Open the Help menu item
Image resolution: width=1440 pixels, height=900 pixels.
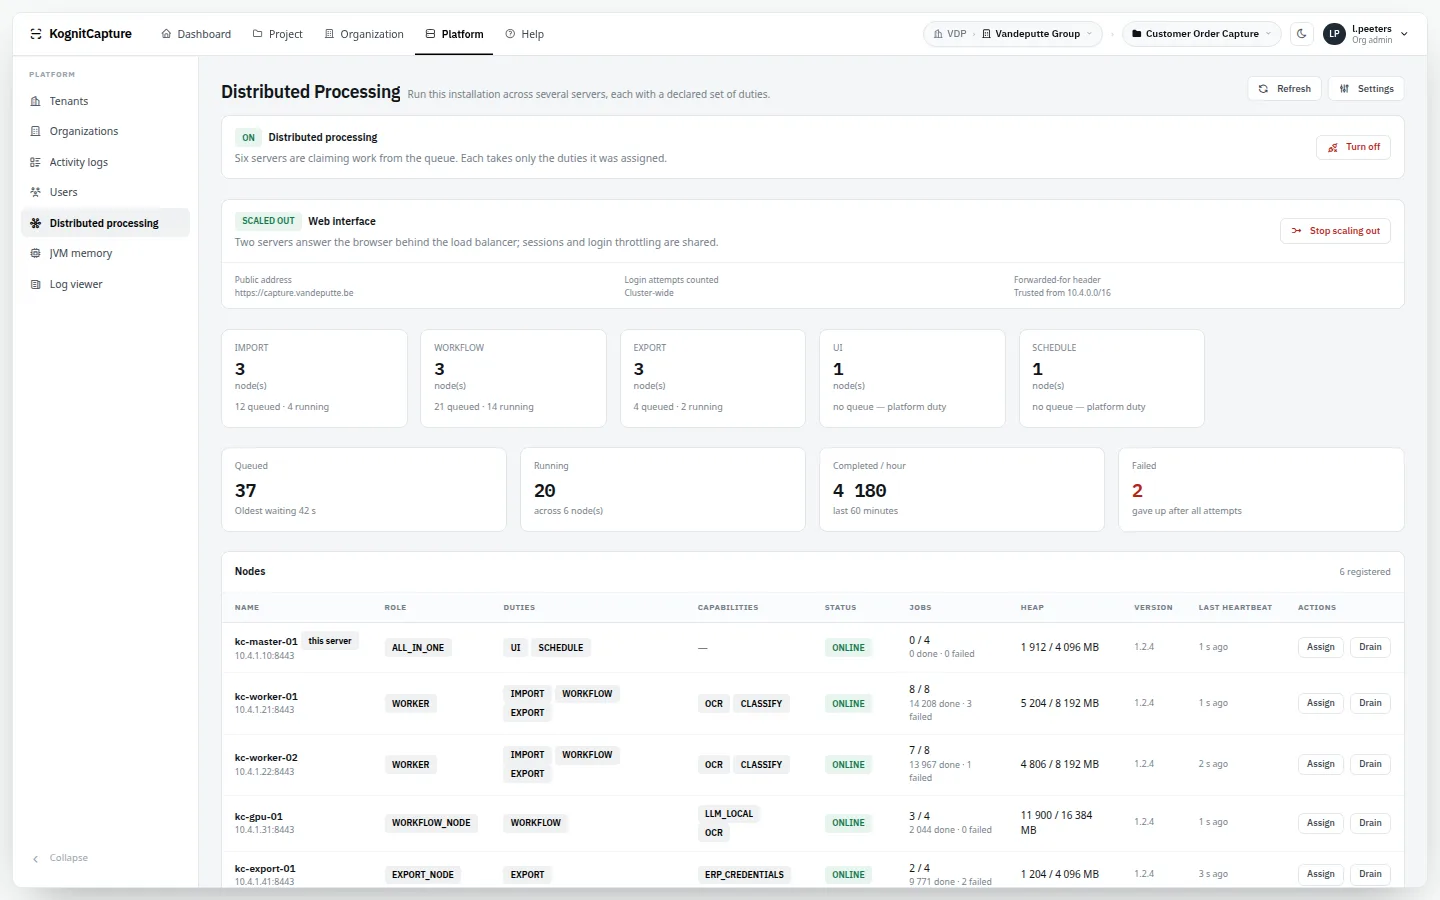(525, 34)
